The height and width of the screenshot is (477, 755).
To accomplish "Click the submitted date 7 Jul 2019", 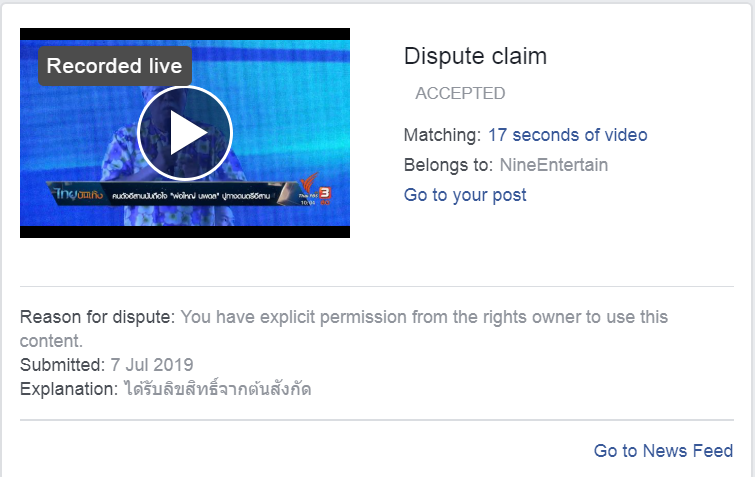I will point(152,365).
